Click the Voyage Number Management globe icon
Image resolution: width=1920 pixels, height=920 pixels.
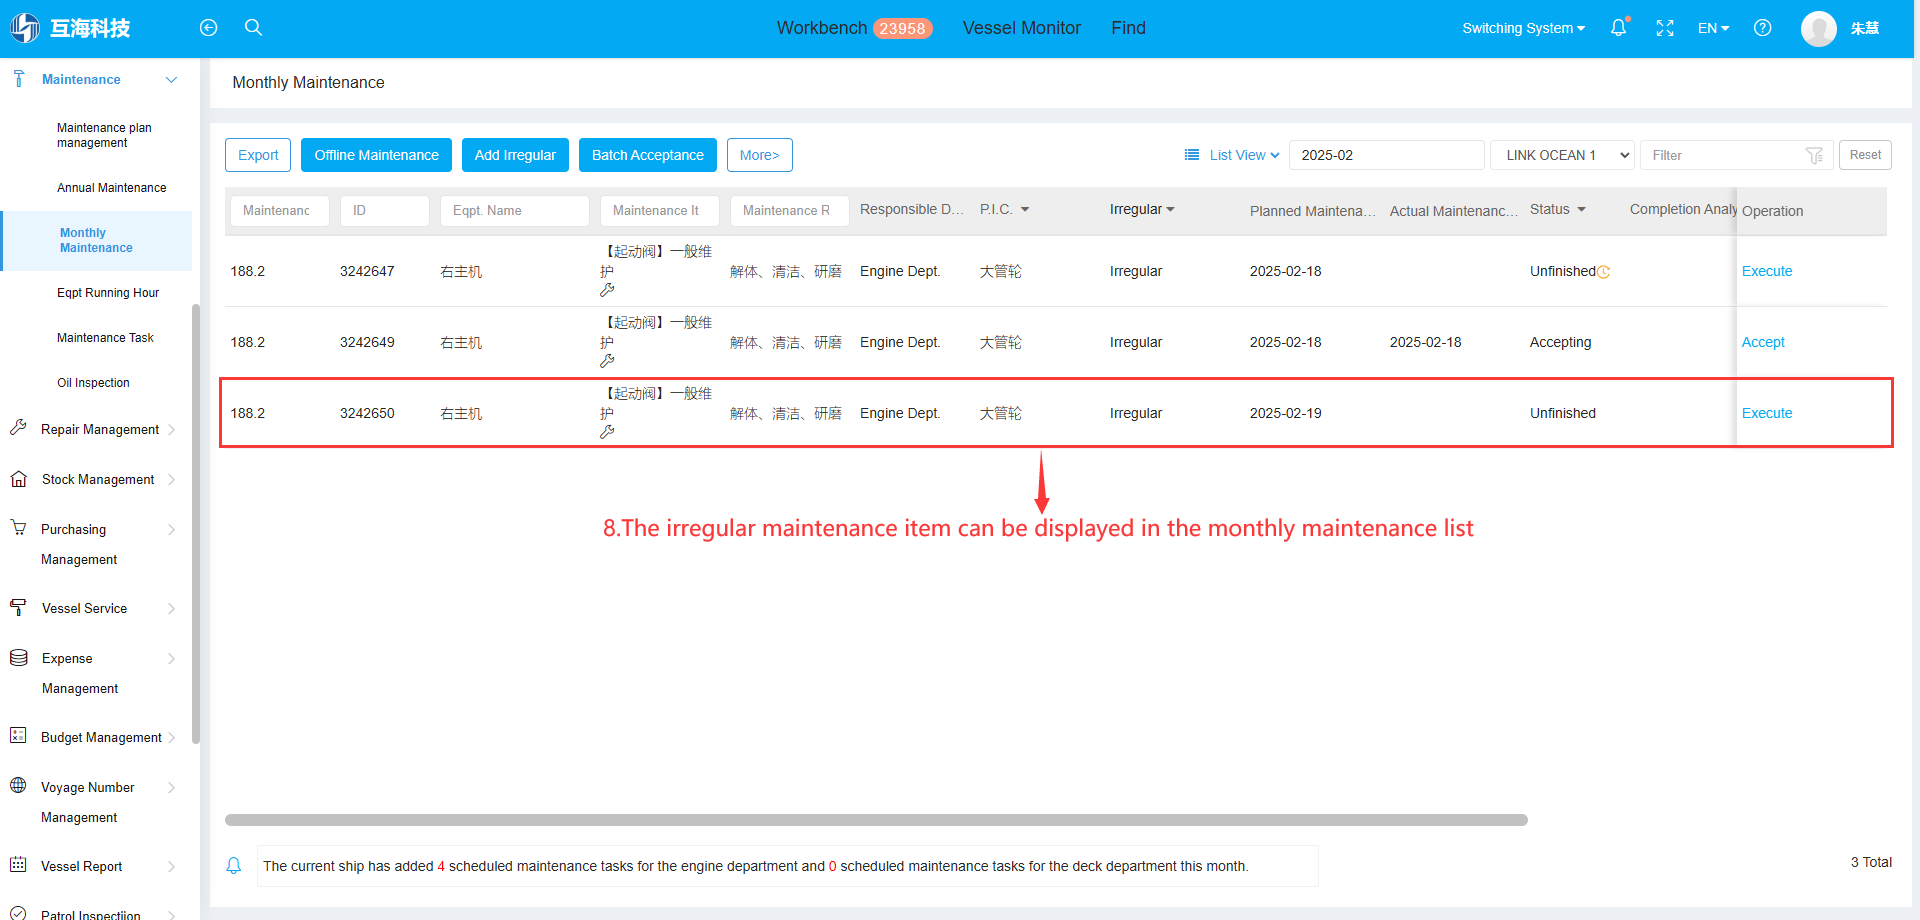(x=18, y=785)
